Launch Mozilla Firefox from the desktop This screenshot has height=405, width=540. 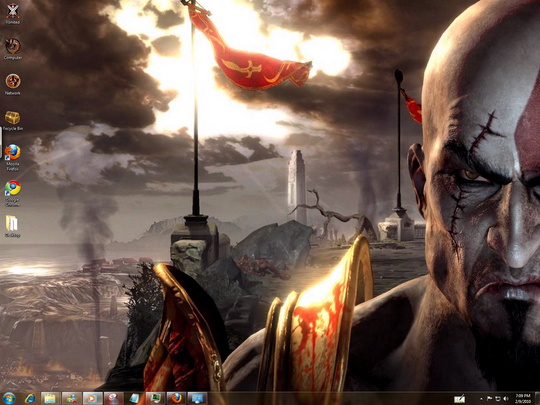click(x=13, y=157)
